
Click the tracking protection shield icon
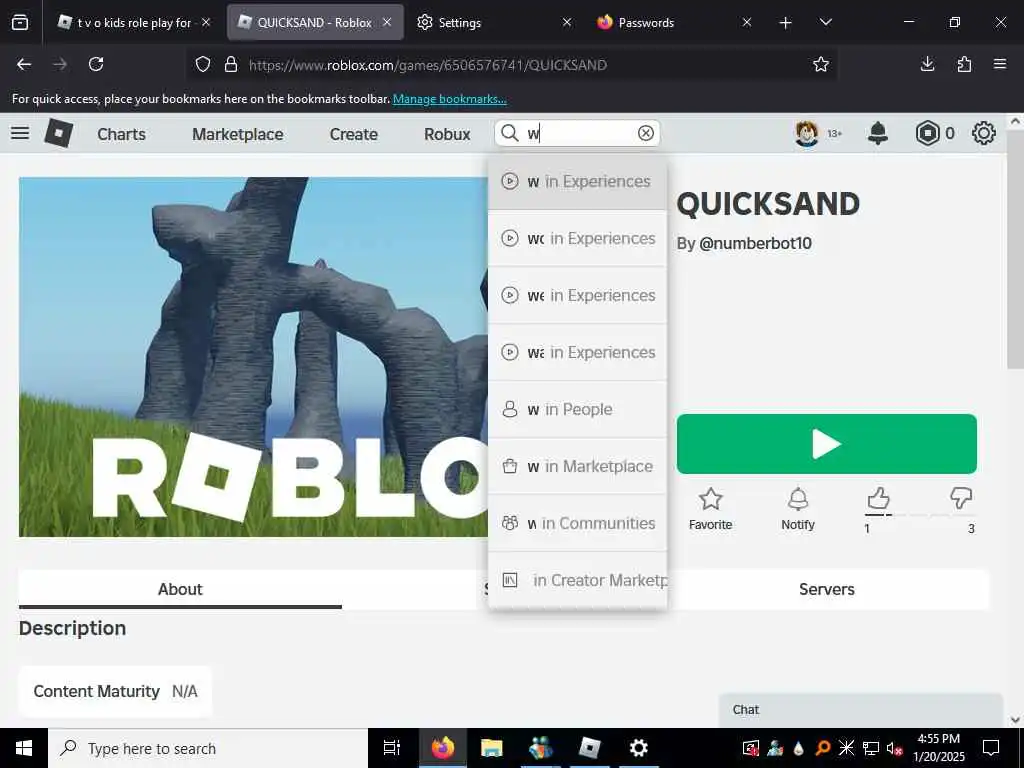tap(203, 64)
